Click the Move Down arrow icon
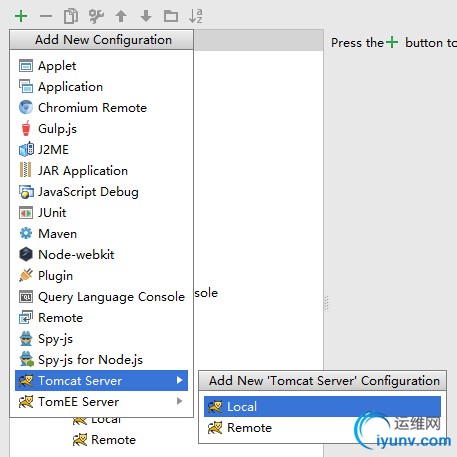This screenshot has height=457, width=457. click(x=146, y=16)
